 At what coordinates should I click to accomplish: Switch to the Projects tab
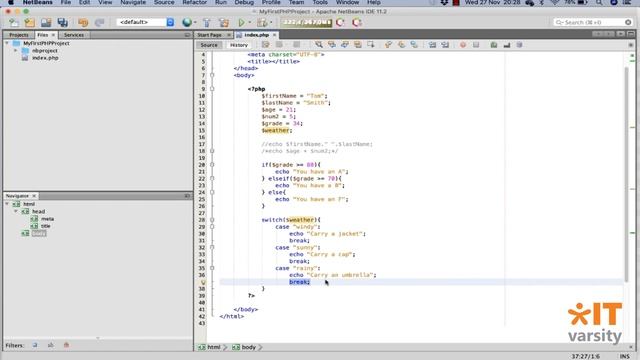[x=19, y=35]
